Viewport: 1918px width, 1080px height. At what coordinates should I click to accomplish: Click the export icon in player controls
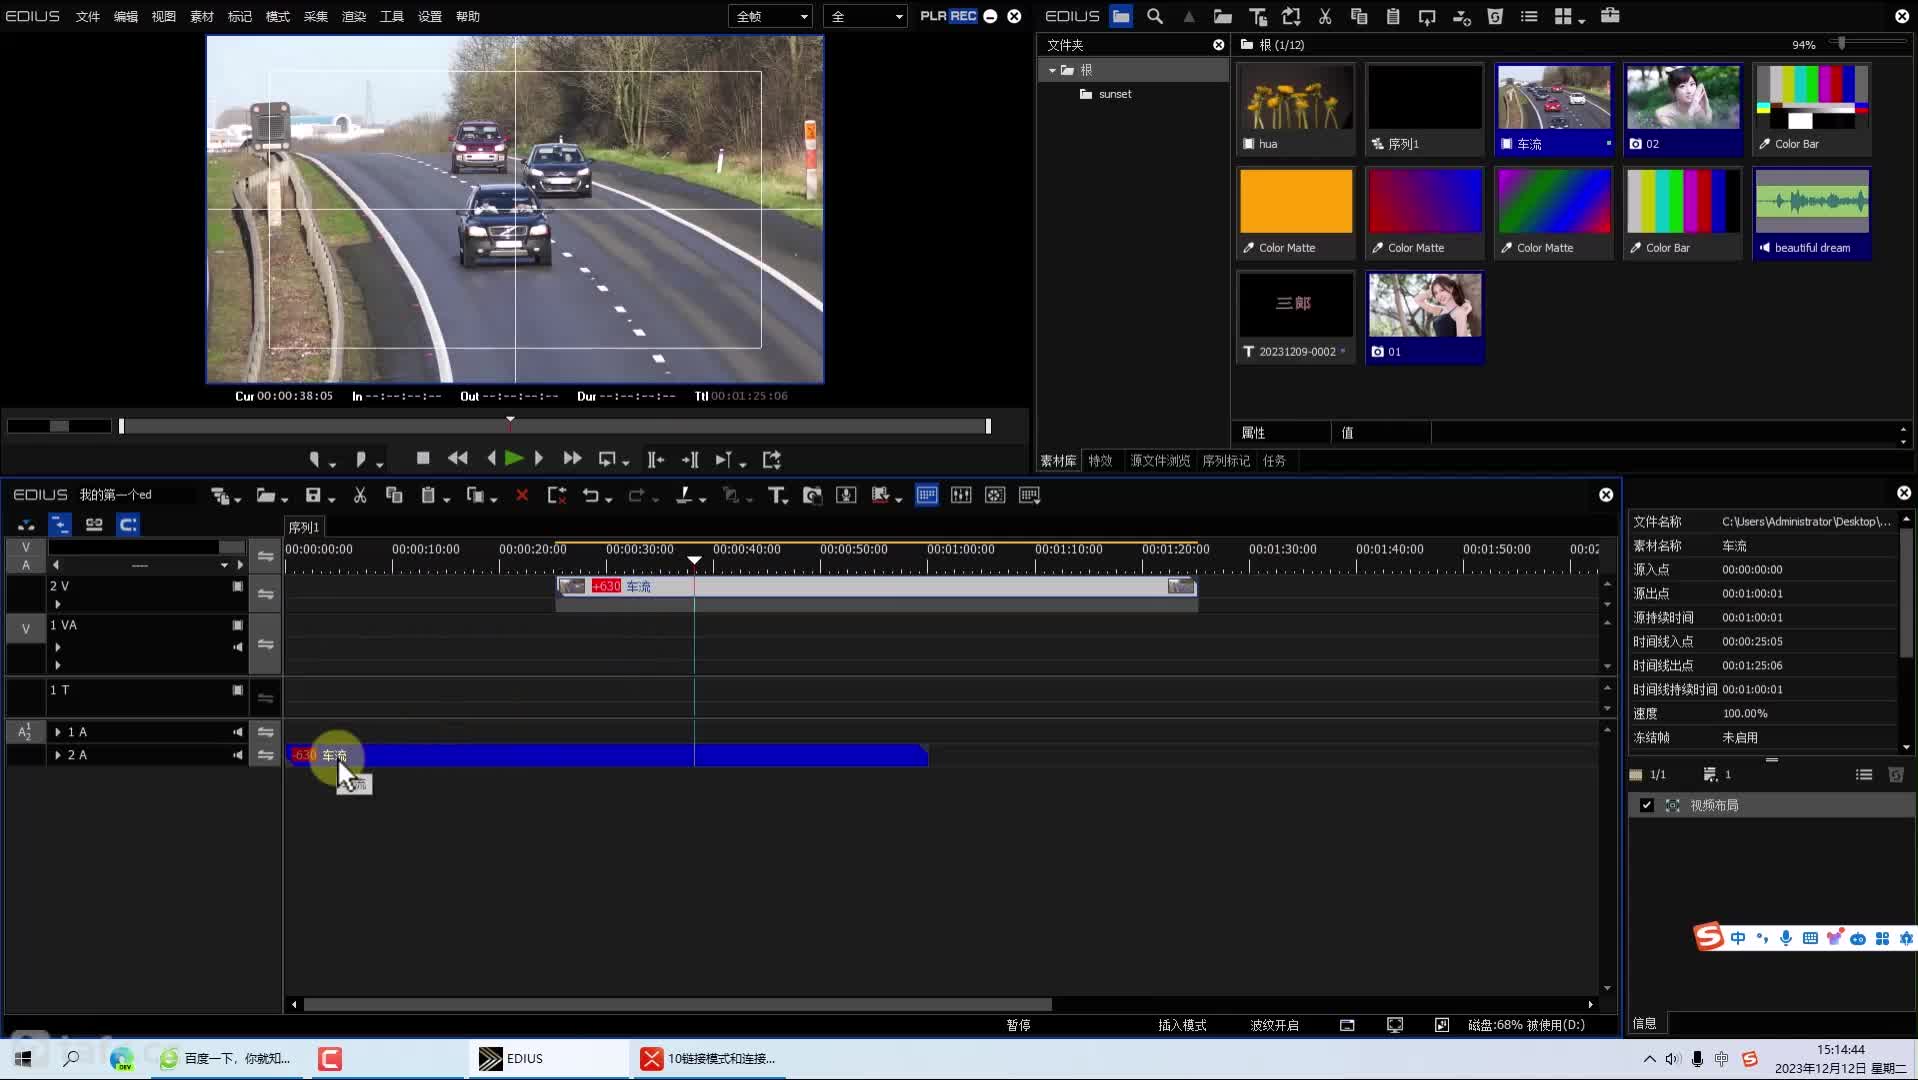[771, 459]
